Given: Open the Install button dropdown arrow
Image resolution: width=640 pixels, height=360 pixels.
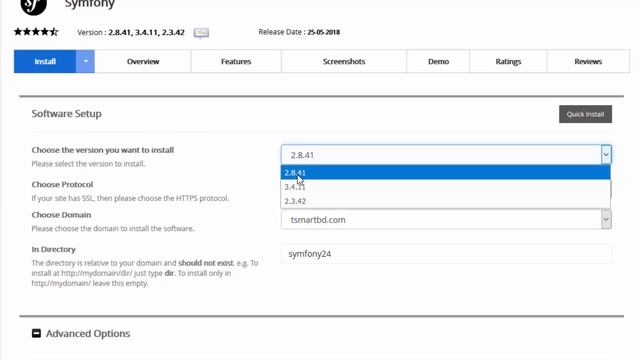Looking at the screenshot, I should click(x=85, y=62).
